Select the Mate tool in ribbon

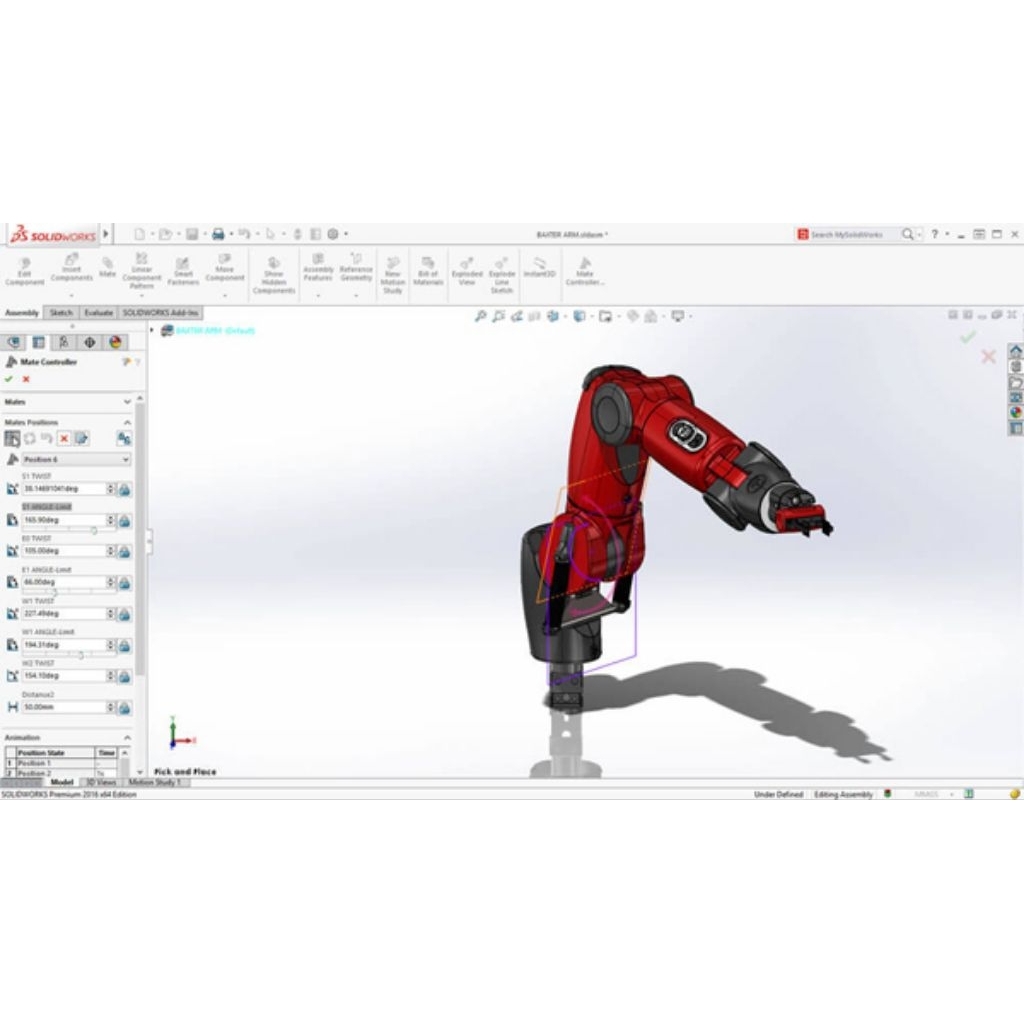click(107, 267)
